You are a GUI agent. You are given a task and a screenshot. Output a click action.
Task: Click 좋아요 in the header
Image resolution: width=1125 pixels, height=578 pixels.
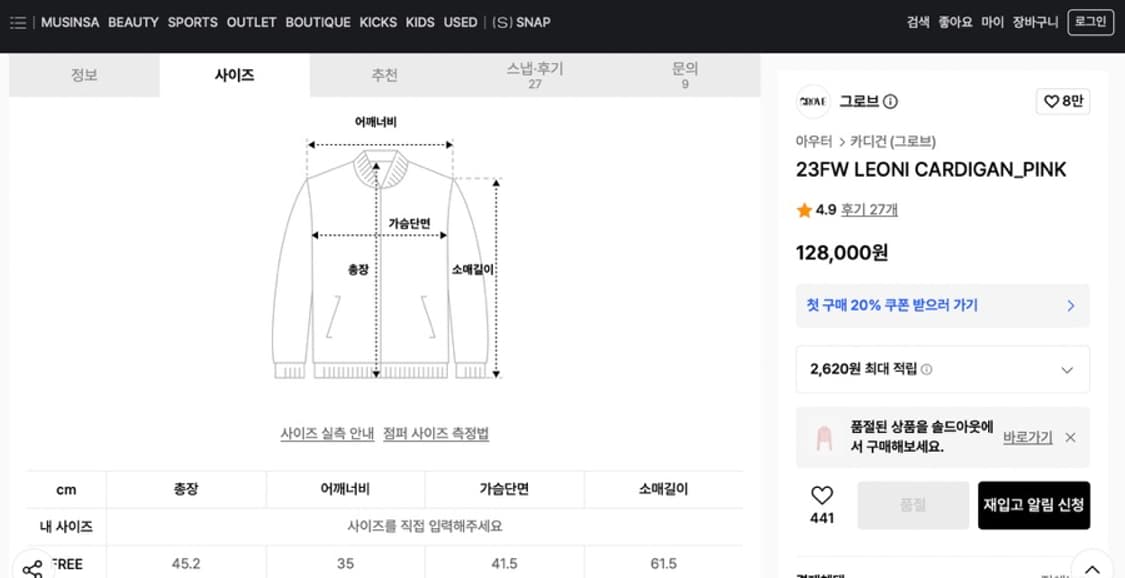pyautogui.click(x=956, y=22)
